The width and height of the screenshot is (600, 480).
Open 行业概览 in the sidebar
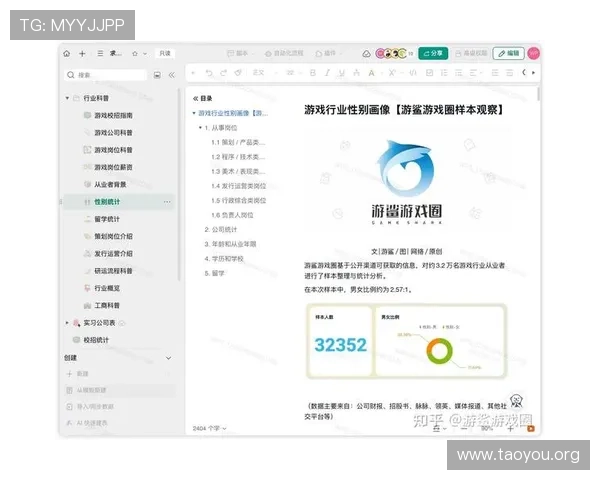(107, 288)
